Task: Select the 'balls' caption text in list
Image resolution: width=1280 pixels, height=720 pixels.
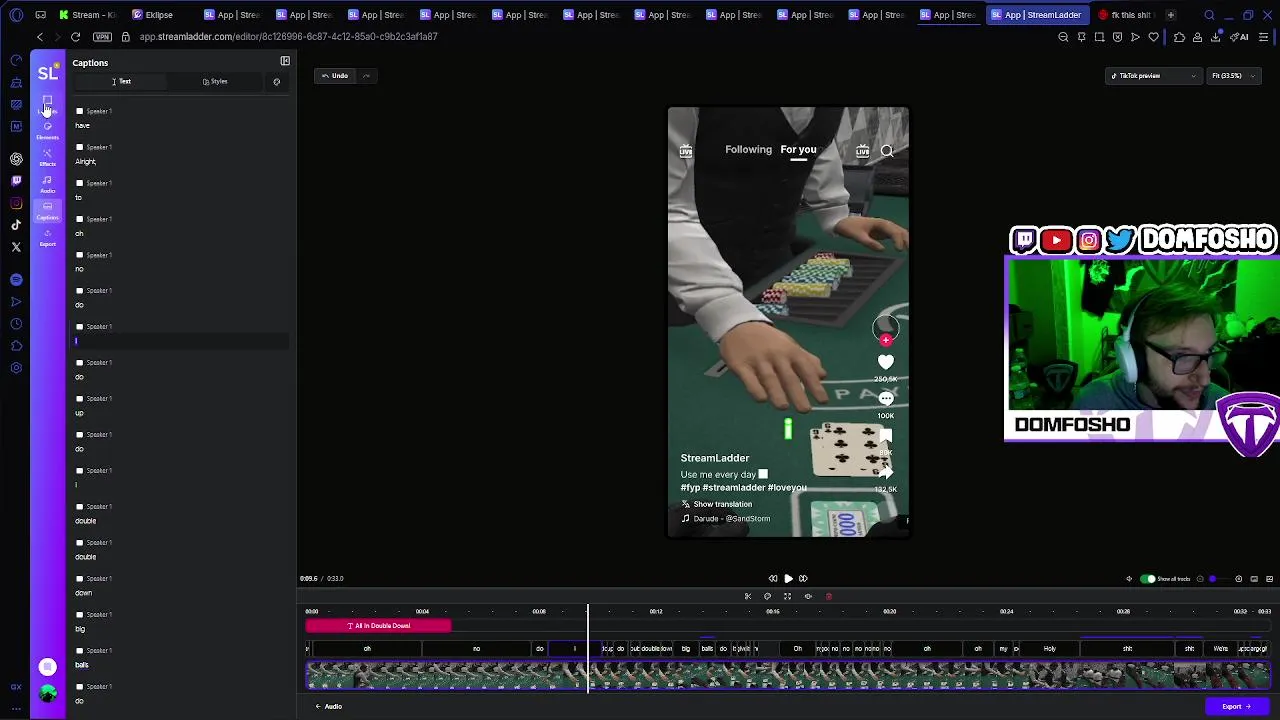Action: click(82, 665)
